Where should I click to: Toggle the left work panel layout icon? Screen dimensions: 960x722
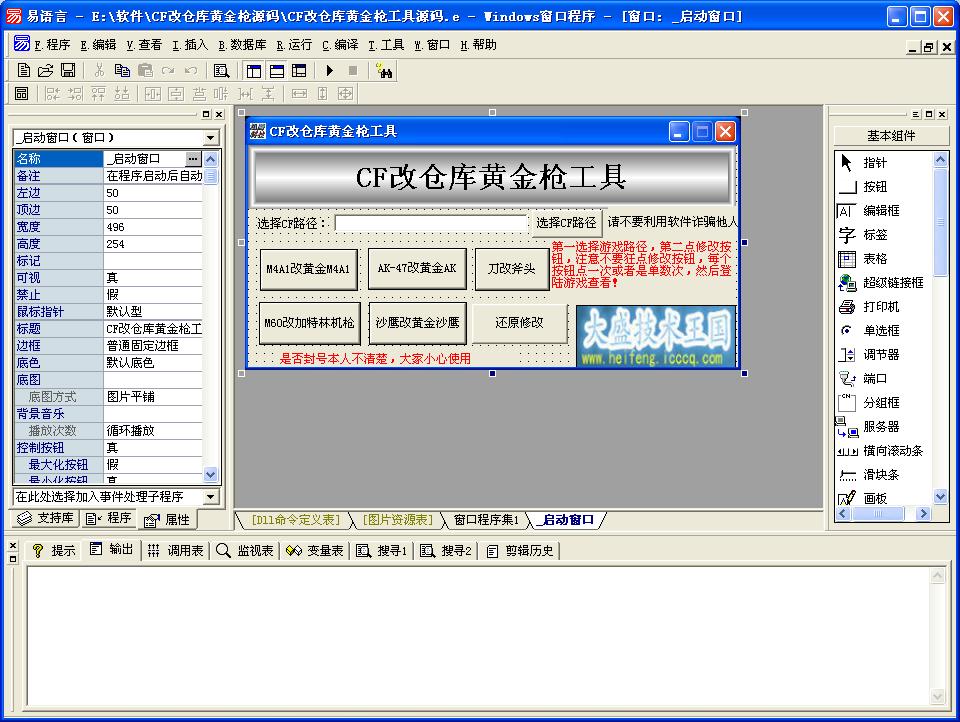253,71
